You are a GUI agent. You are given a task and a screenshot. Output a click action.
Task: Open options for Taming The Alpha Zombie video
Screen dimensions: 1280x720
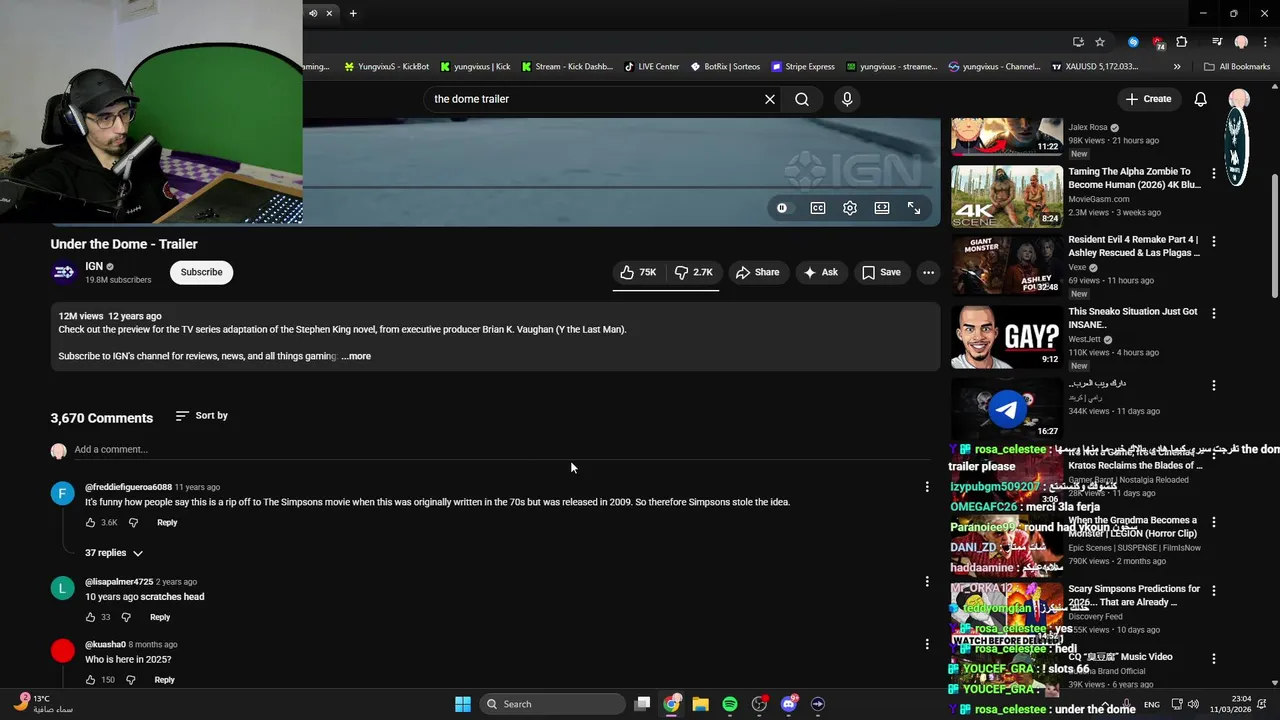[x=1214, y=173]
